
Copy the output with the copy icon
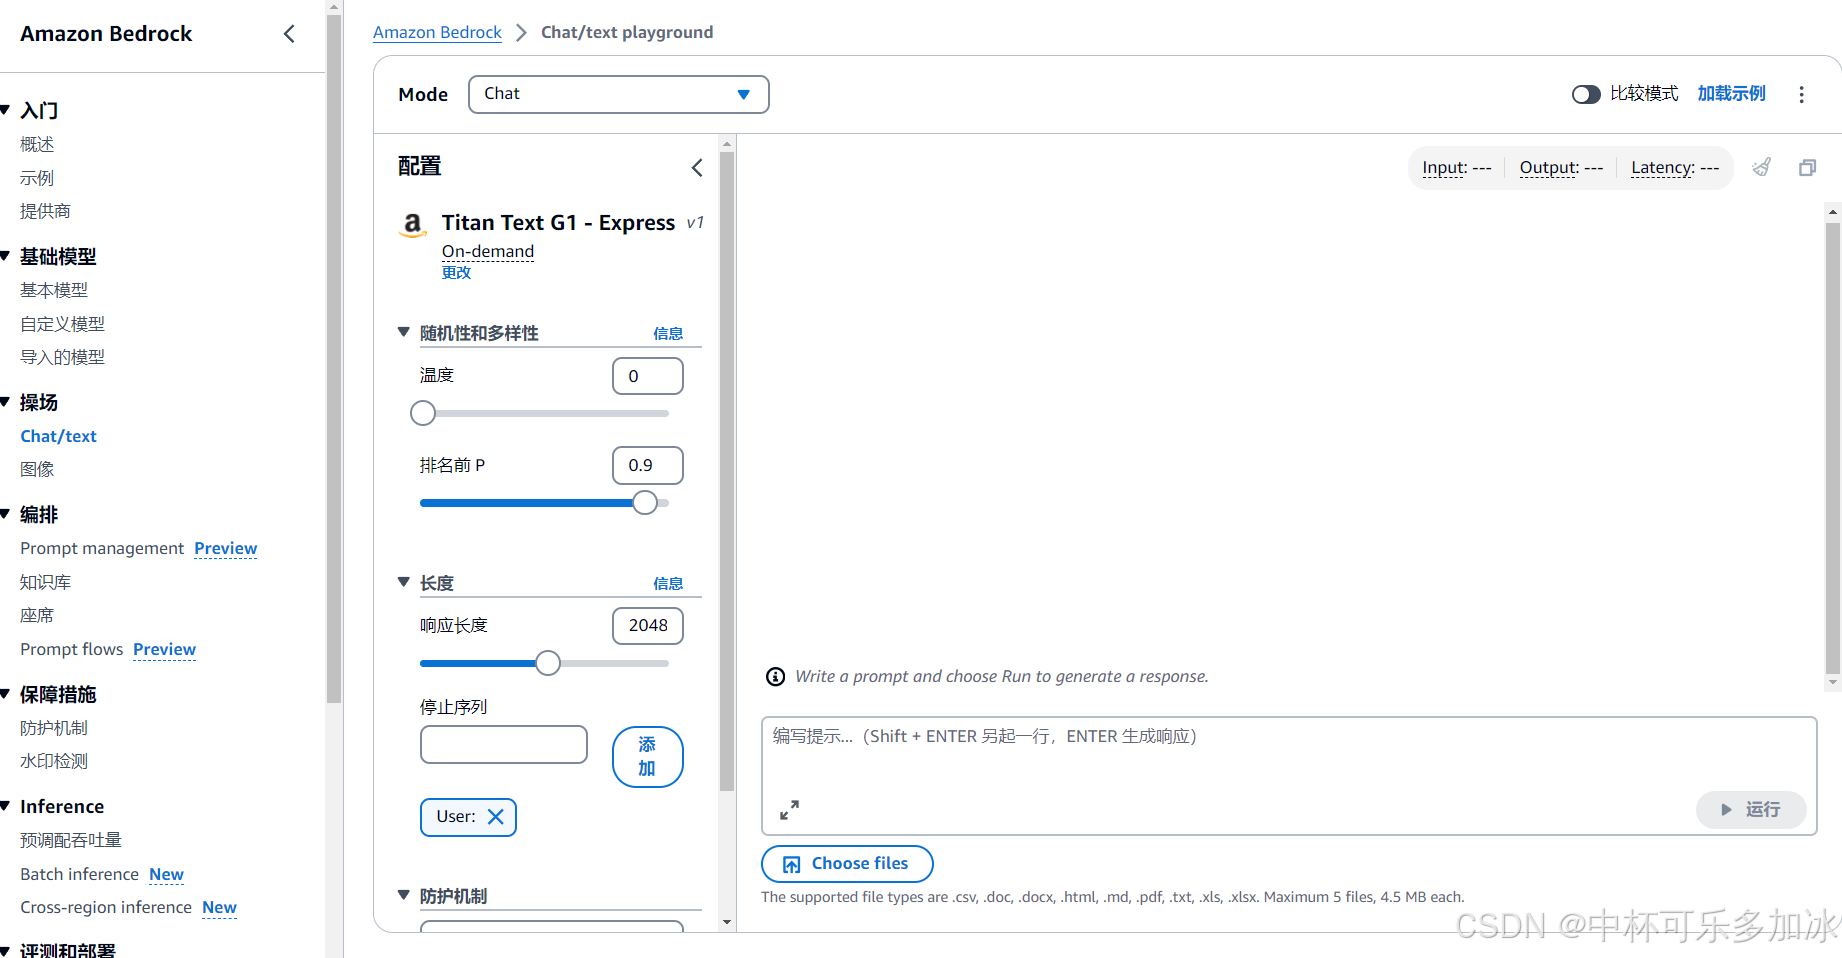[1807, 167]
